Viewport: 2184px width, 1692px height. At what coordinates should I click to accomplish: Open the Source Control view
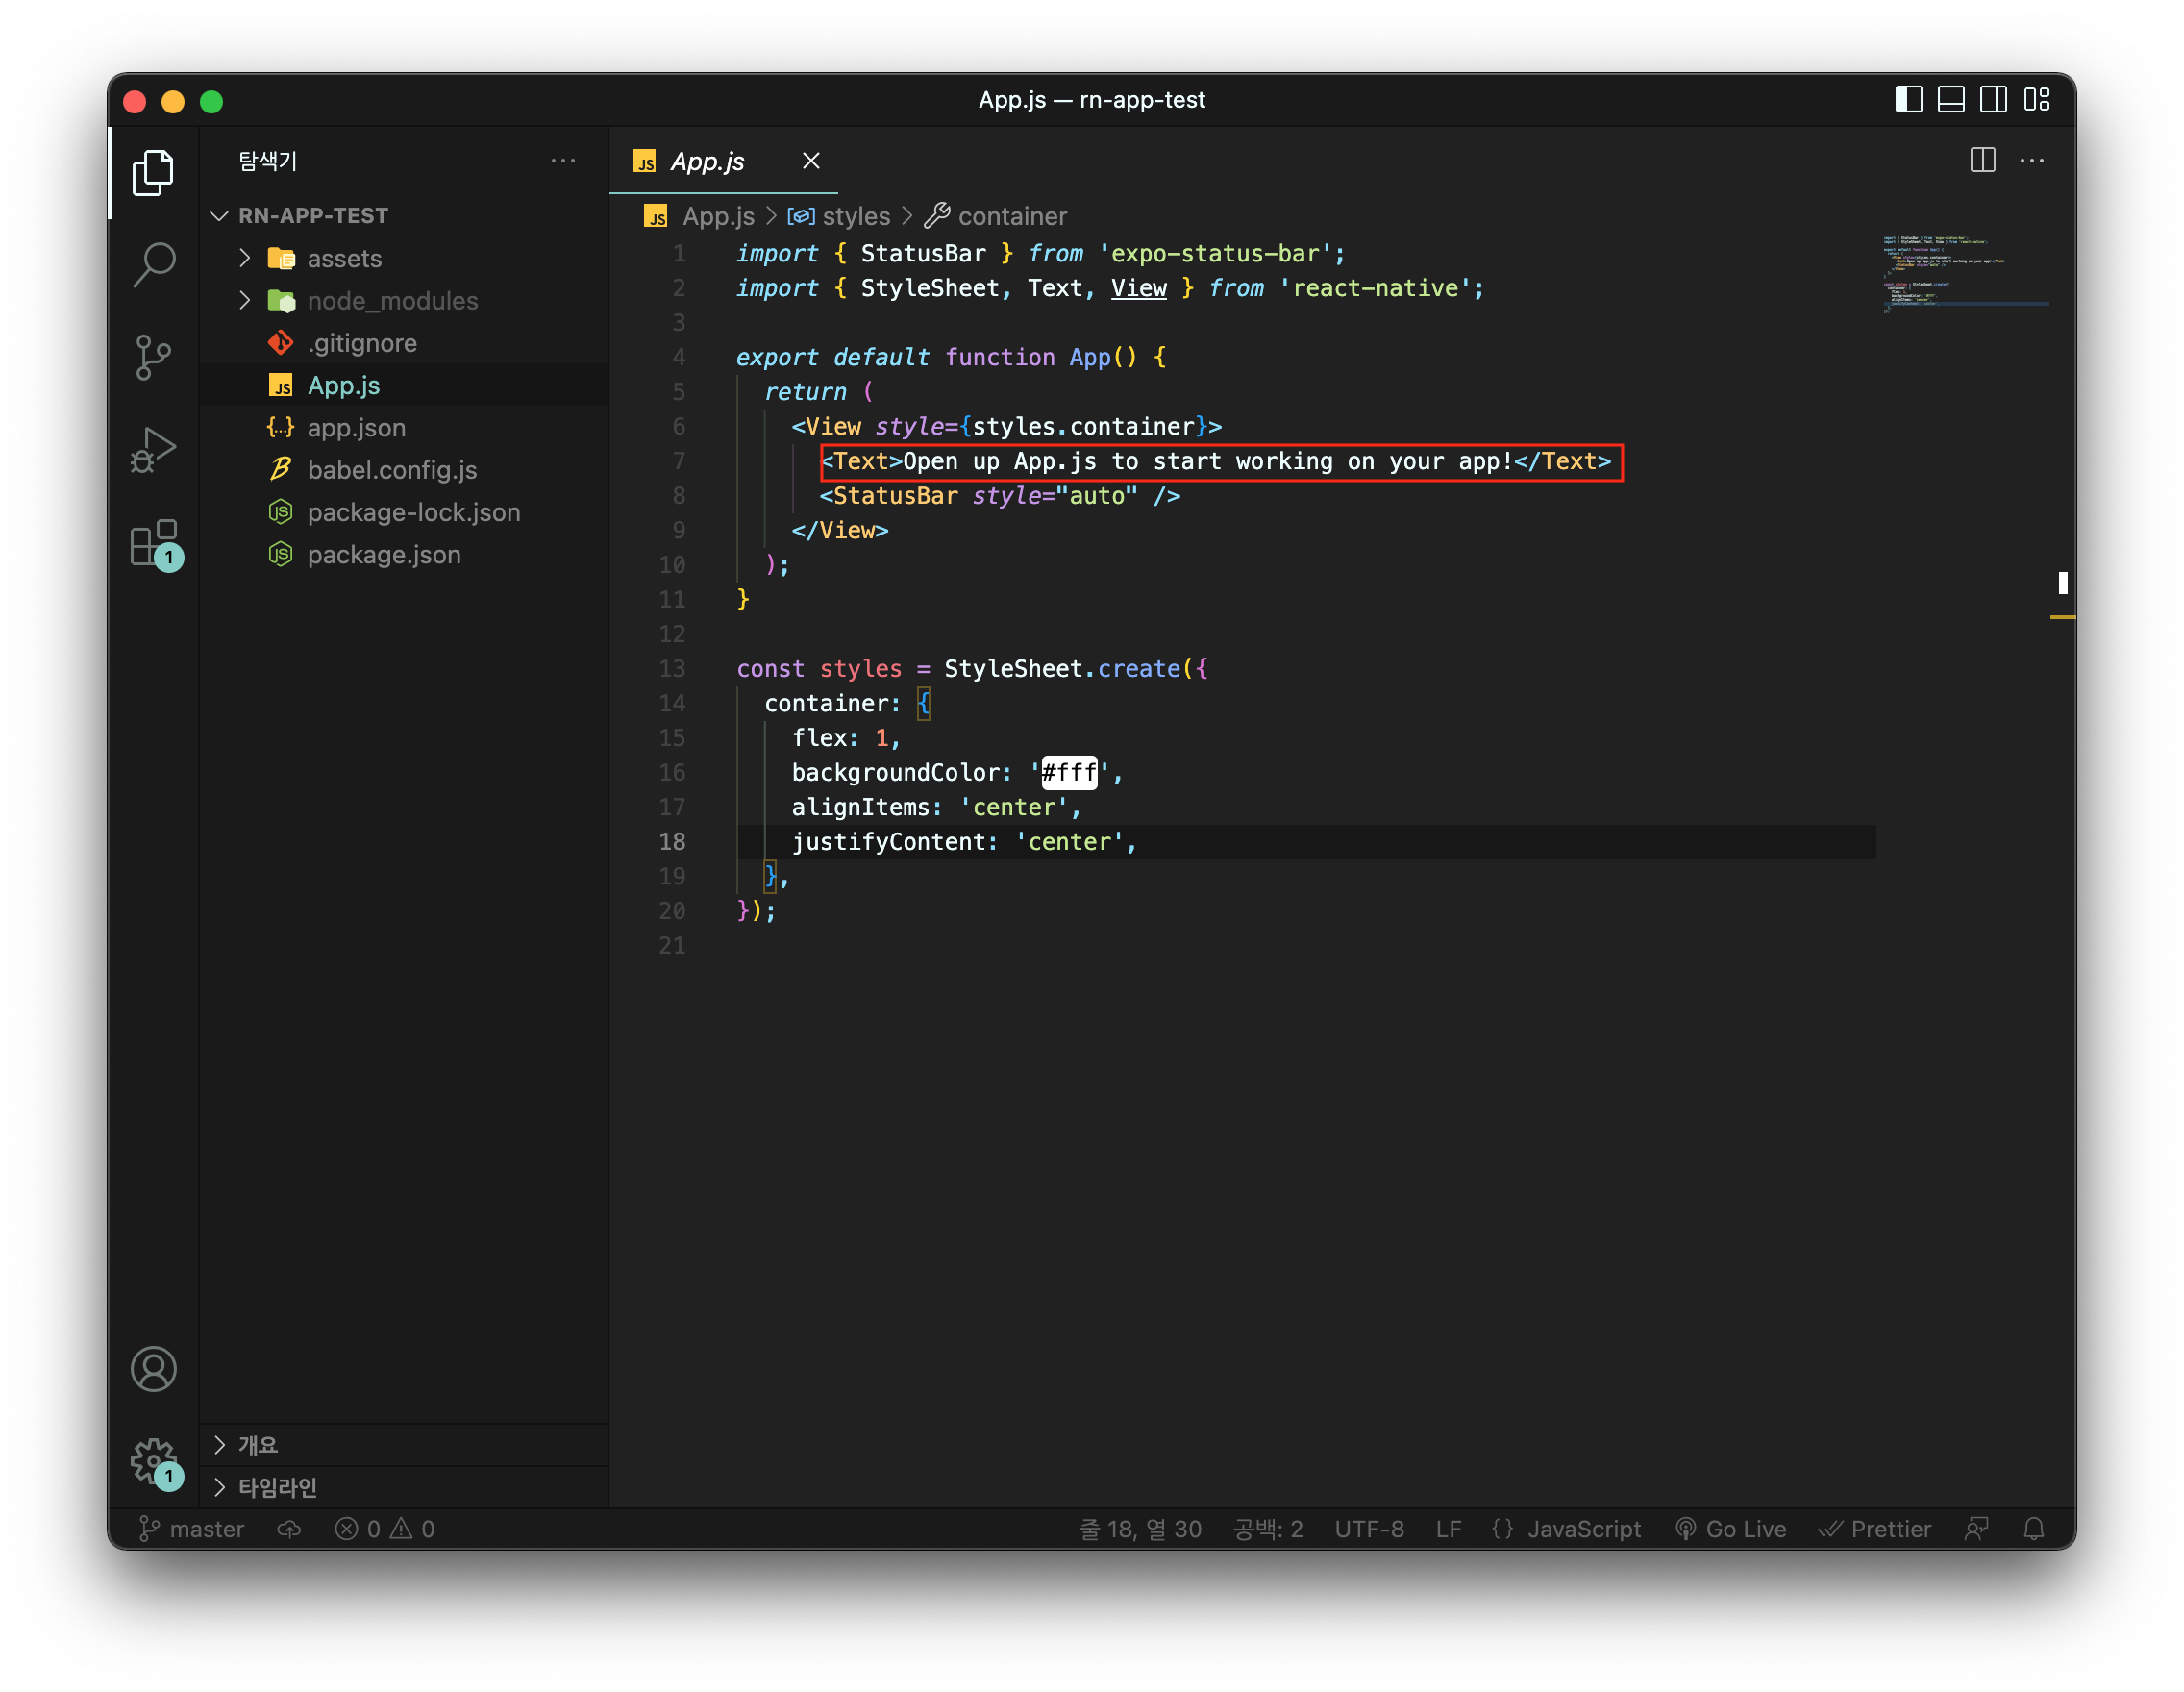(154, 357)
